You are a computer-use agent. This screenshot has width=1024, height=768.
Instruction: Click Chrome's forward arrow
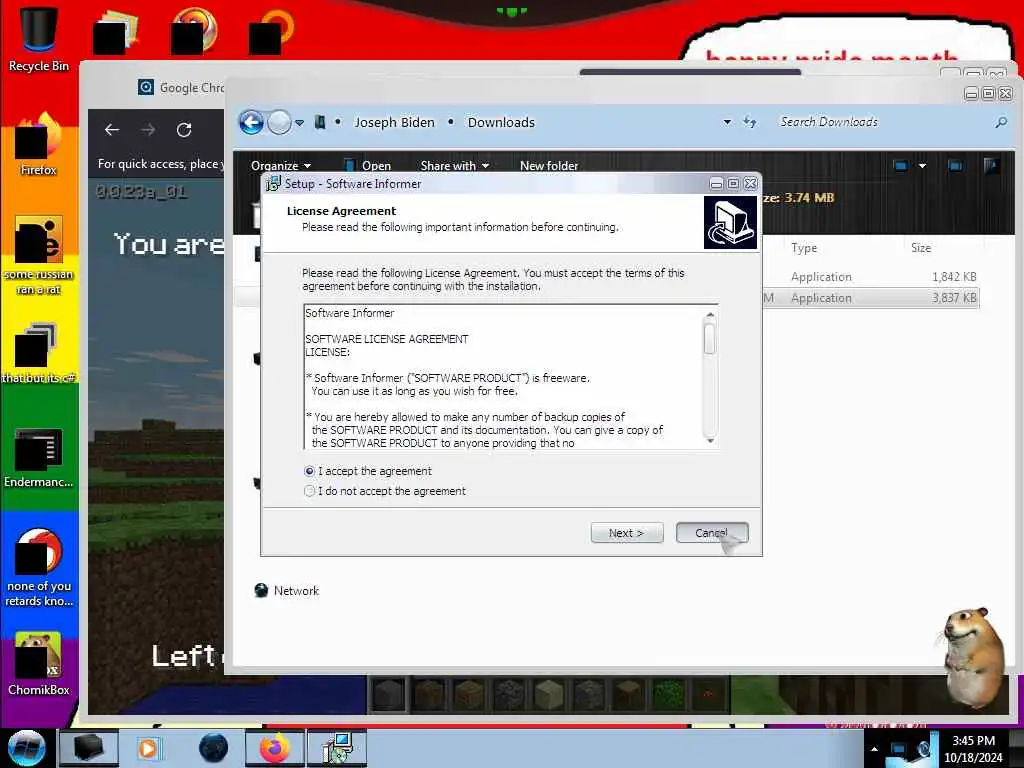coord(148,130)
